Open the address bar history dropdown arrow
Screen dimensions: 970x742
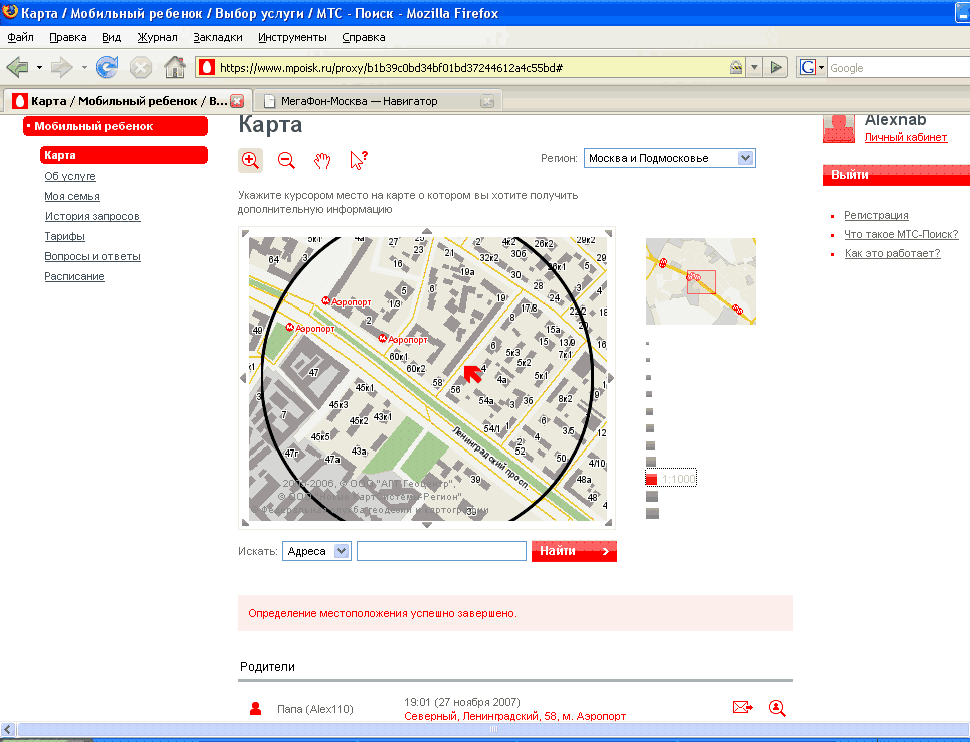click(x=753, y=67)
